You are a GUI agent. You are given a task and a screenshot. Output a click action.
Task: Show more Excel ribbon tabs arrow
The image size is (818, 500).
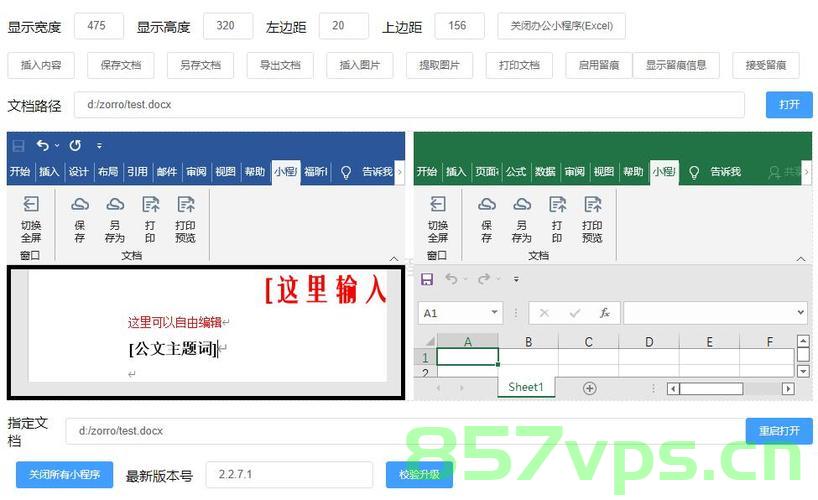tap(807, 172)
